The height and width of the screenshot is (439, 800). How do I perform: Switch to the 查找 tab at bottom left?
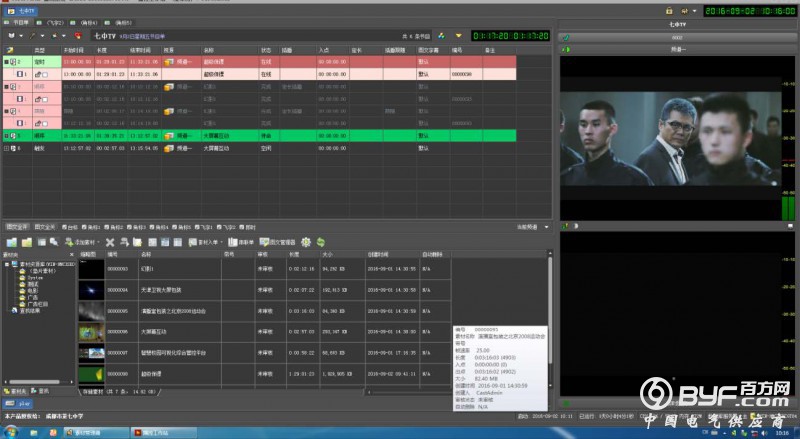[40, 390]
